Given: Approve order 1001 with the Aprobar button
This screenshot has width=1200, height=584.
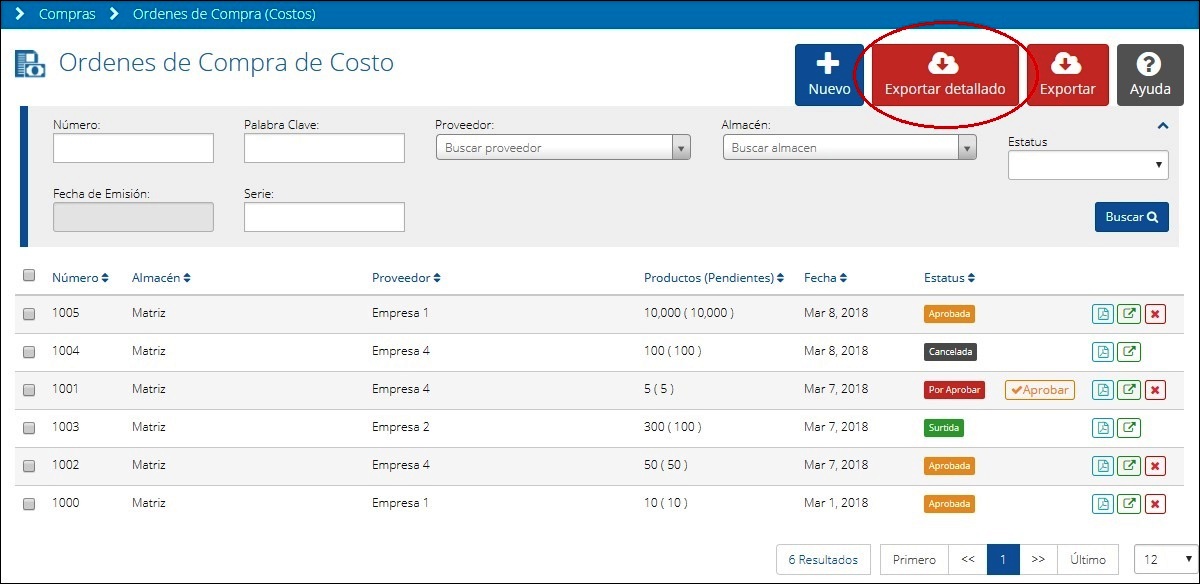Looking at the screenshot, I should pyautogui.click(x=1040, y=390).
